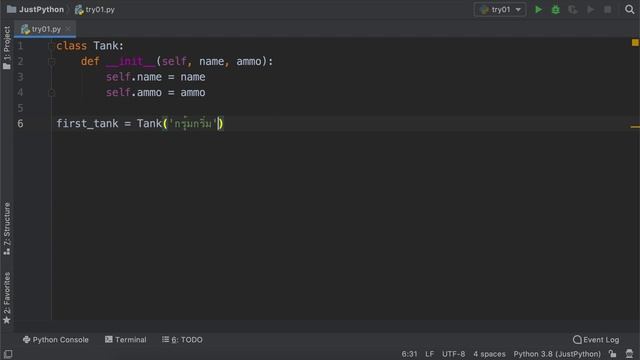Screen dimensions: 640x360
Task: Click the __init__ method name
Action: click(x=131, y=61)
